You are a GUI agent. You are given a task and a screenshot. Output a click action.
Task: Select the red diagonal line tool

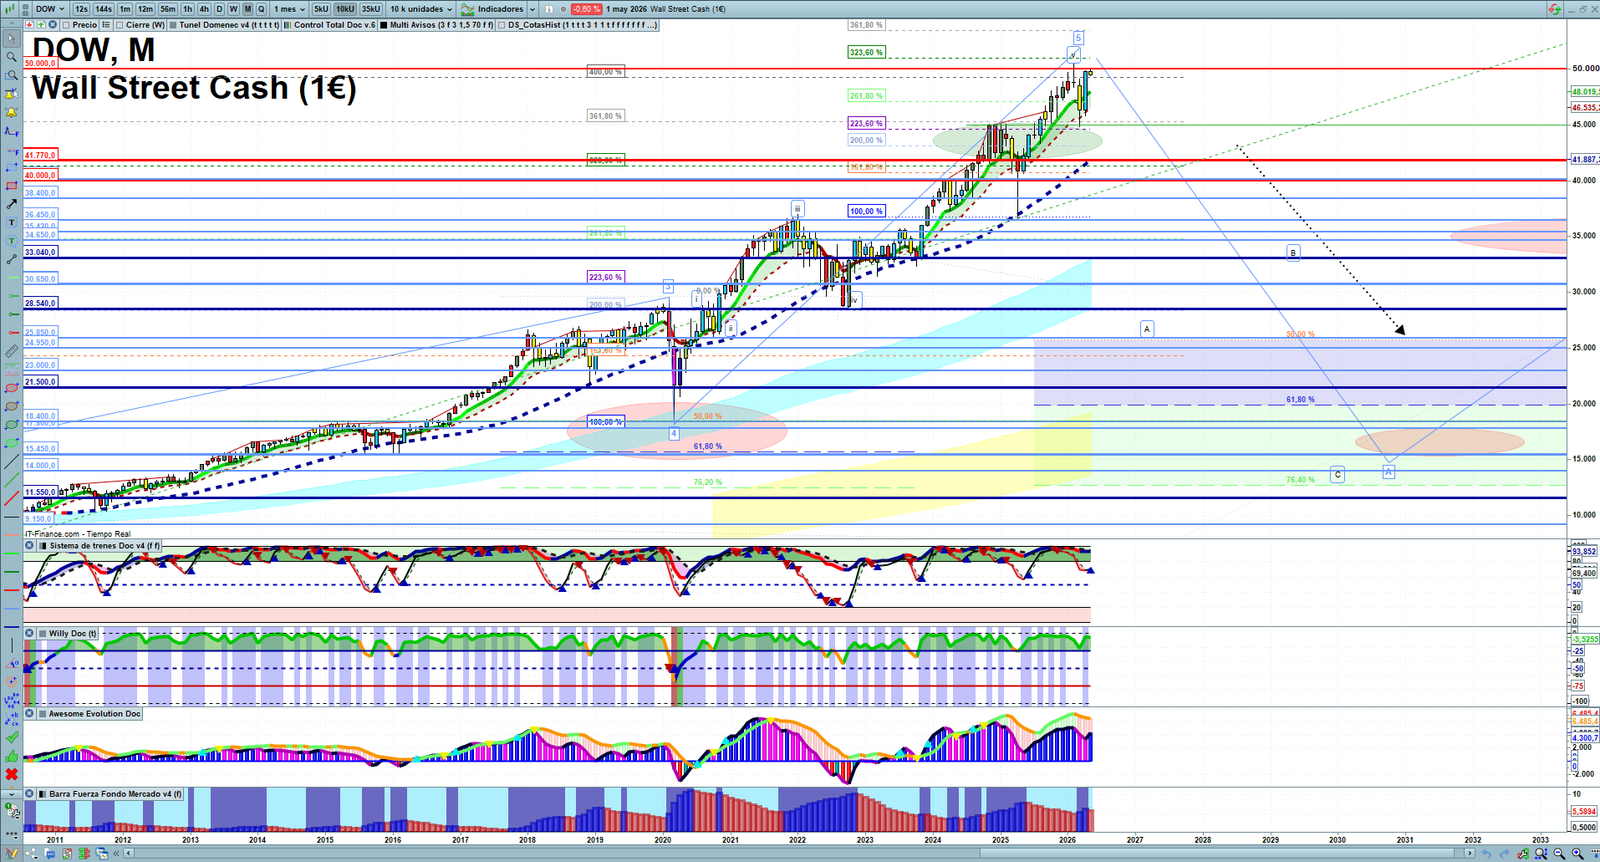(x=12, y=498)
